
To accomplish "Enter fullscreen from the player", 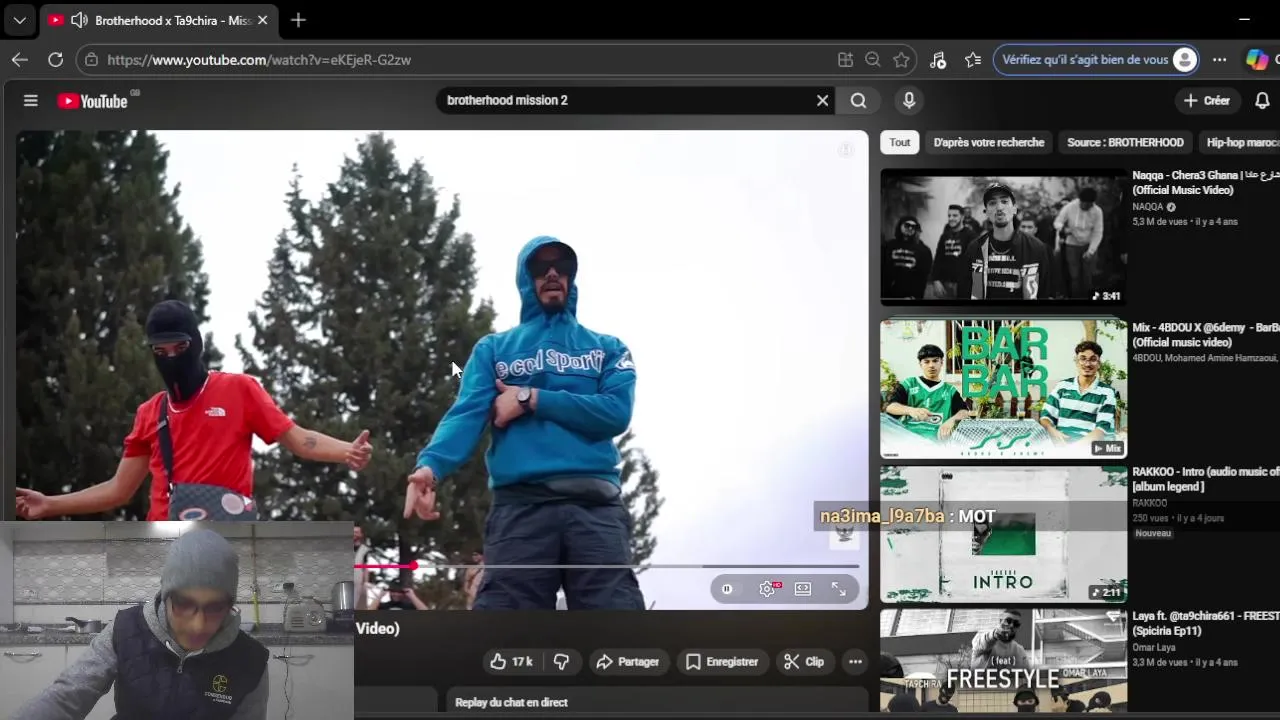I will click(839, 589).
